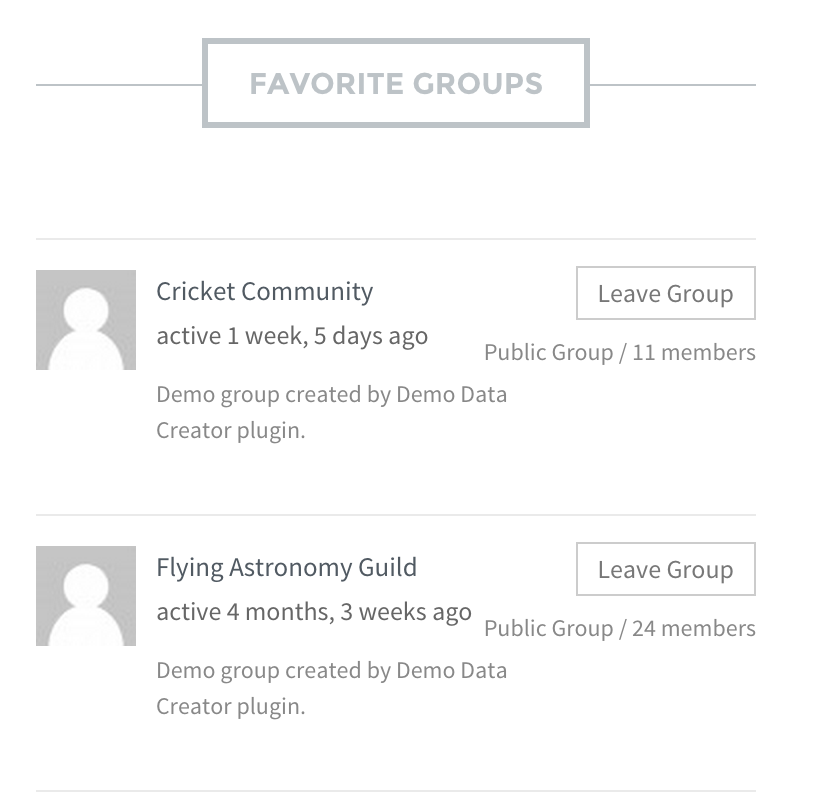Viewport: 832px width, 812px height.
Task: Click the line left of Favorite Groups heading
Action: click(119, 85)
